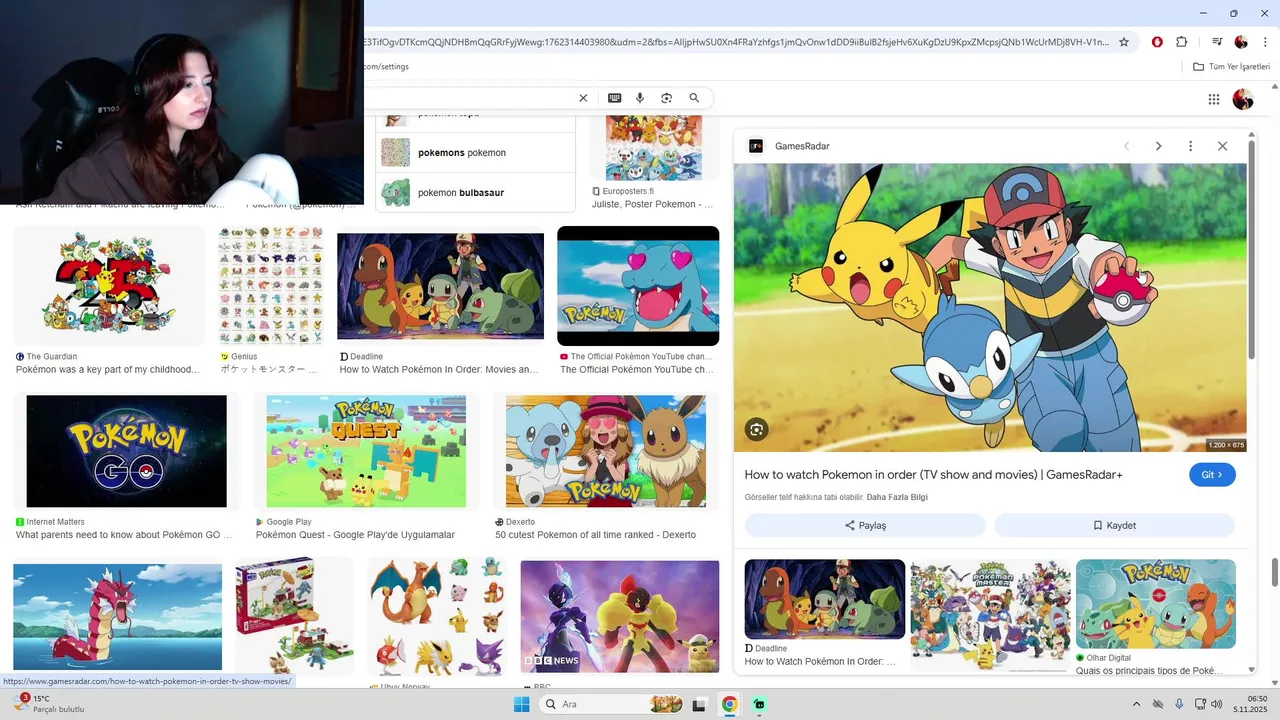Close the GamesRadar image preview panel

1222,146
